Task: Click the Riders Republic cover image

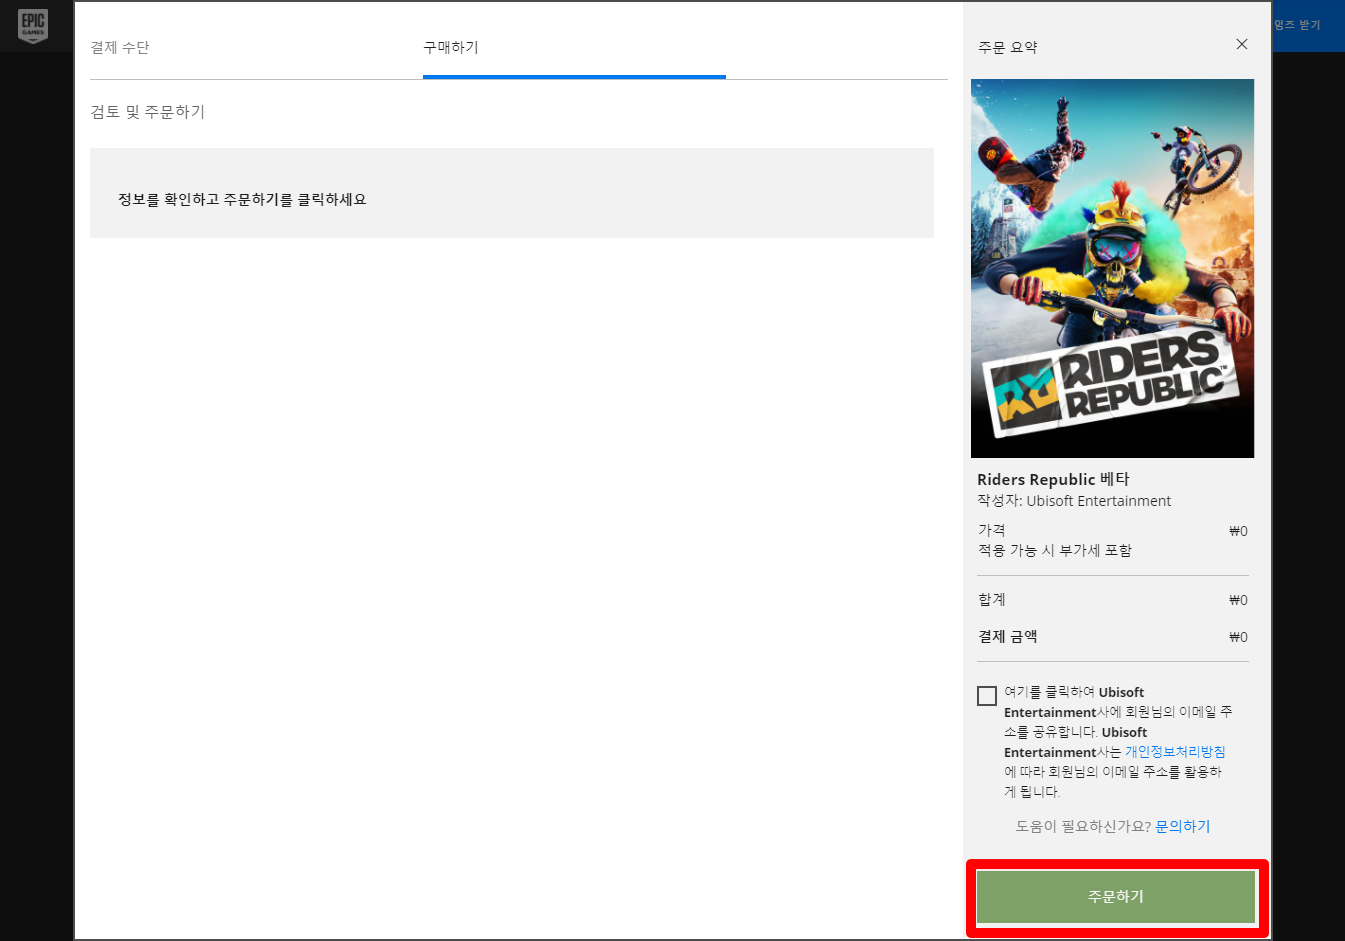Action: click(1112, 268)
